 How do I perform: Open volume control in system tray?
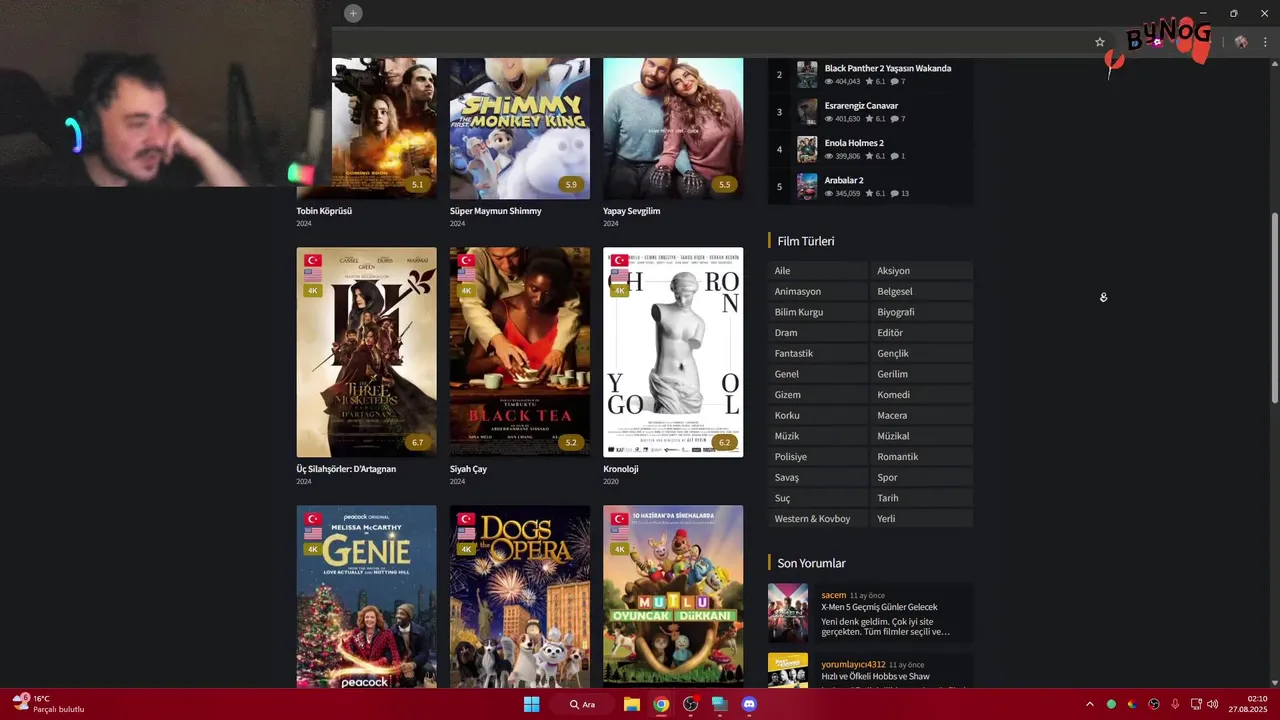(1213, 704)
